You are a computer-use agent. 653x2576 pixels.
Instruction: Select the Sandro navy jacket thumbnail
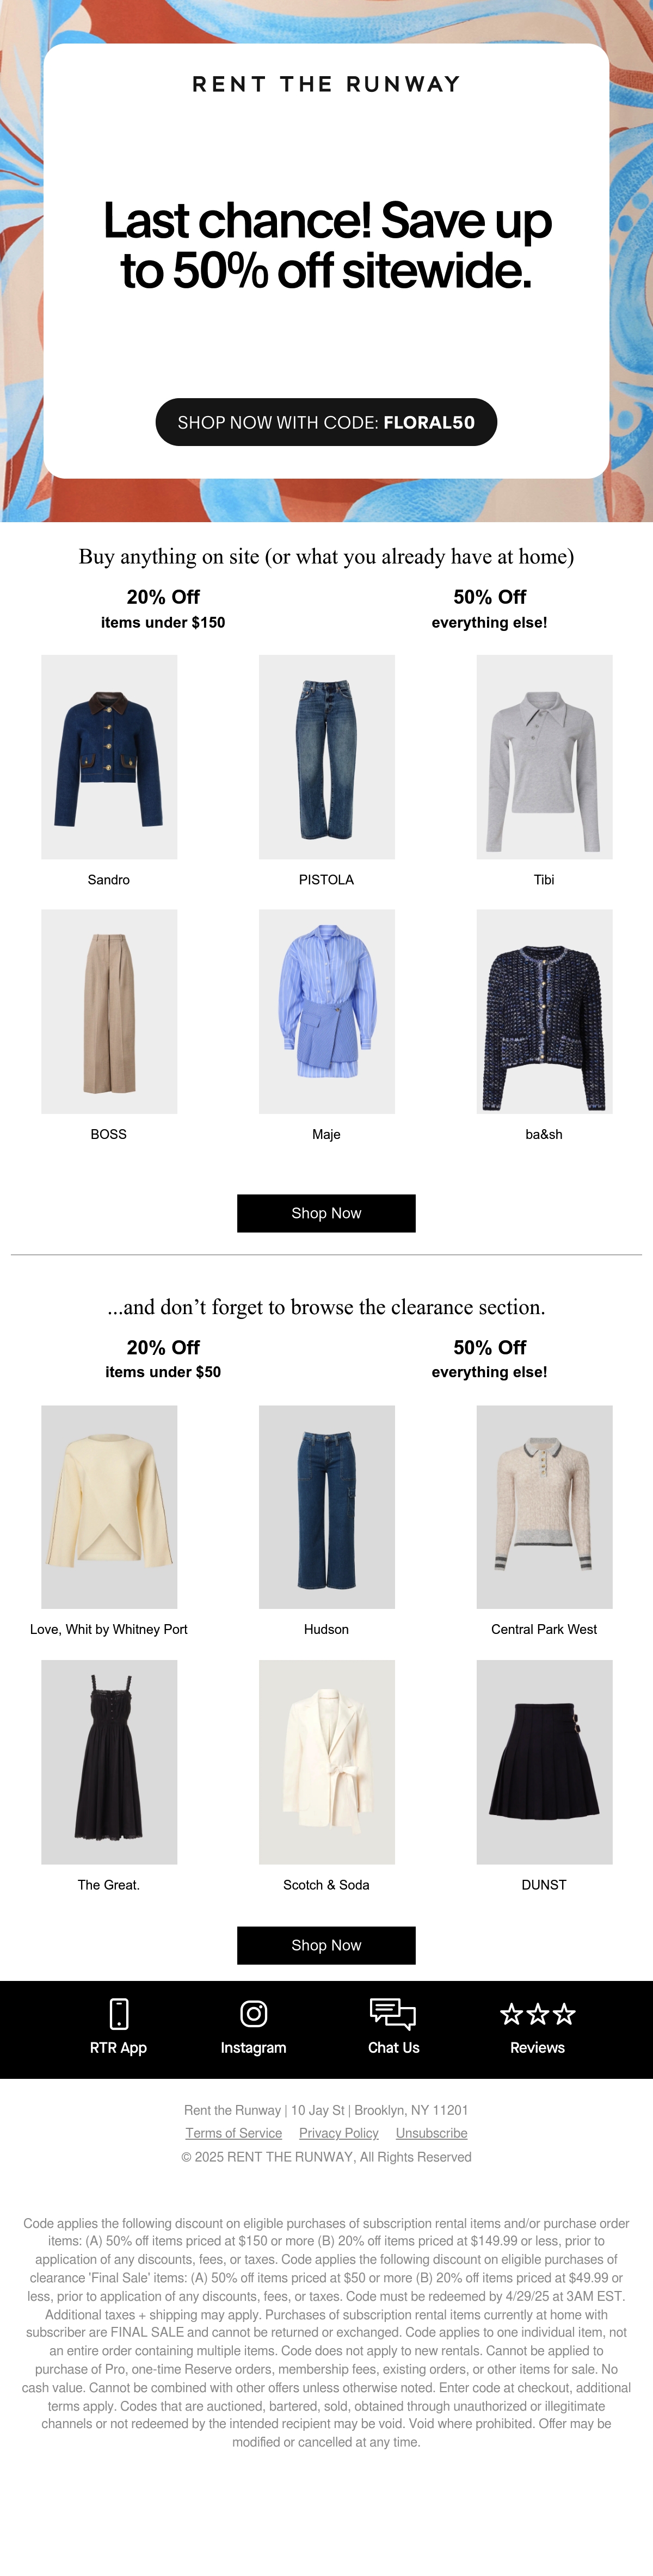[109, 757]
